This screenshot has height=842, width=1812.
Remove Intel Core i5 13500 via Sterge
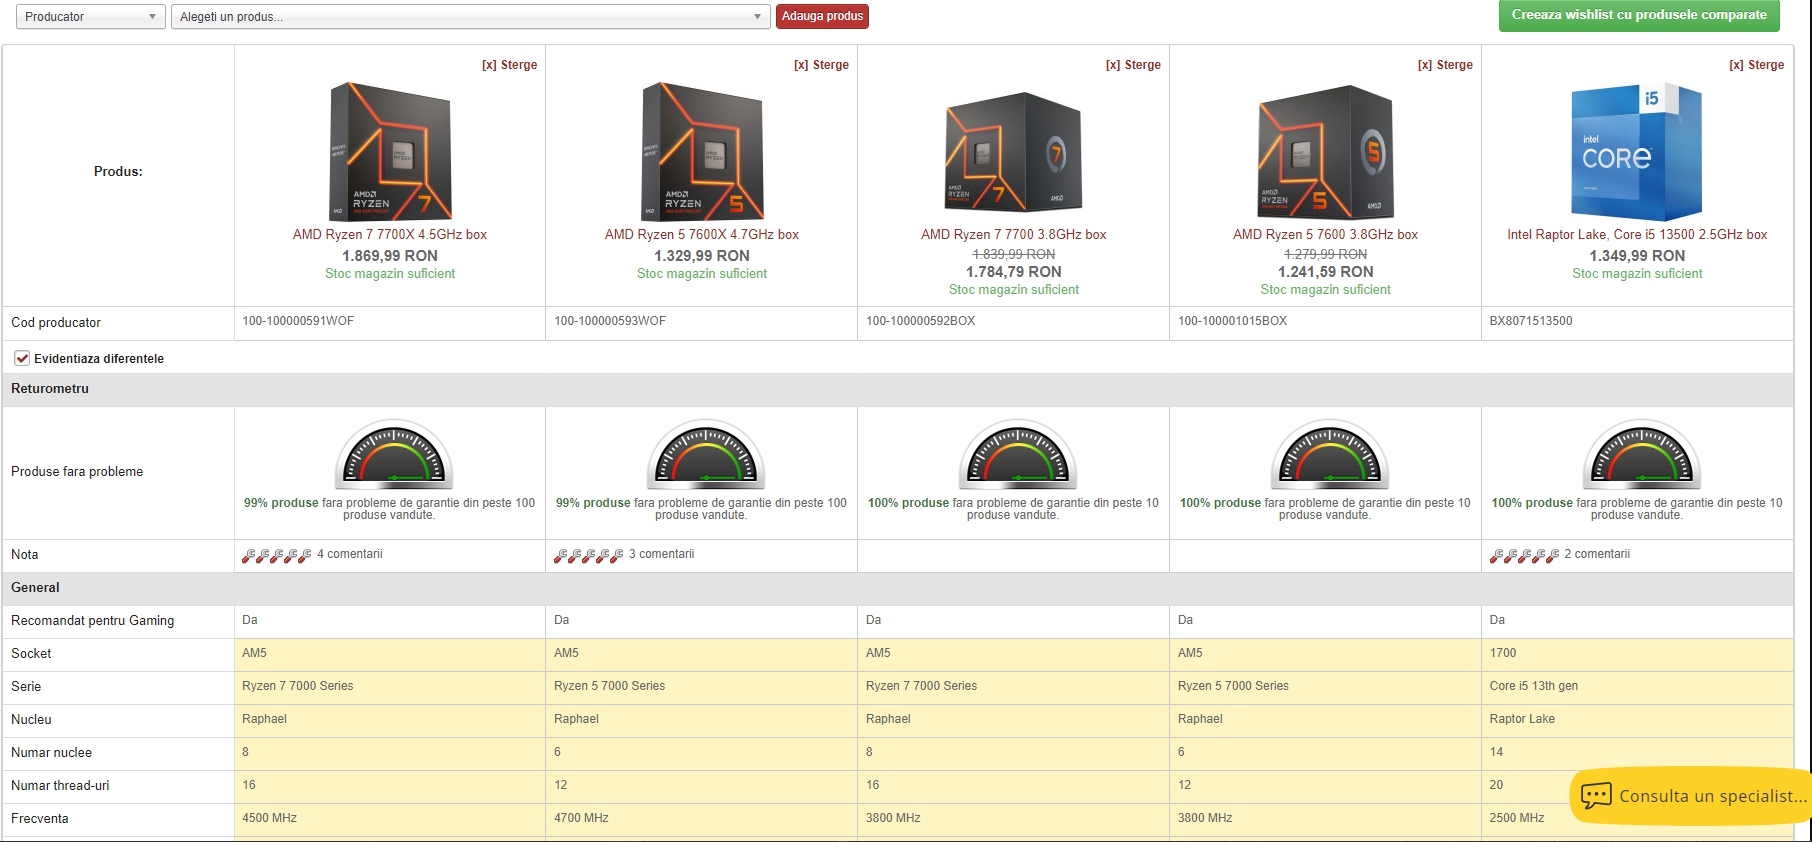tap(1757, 65)
